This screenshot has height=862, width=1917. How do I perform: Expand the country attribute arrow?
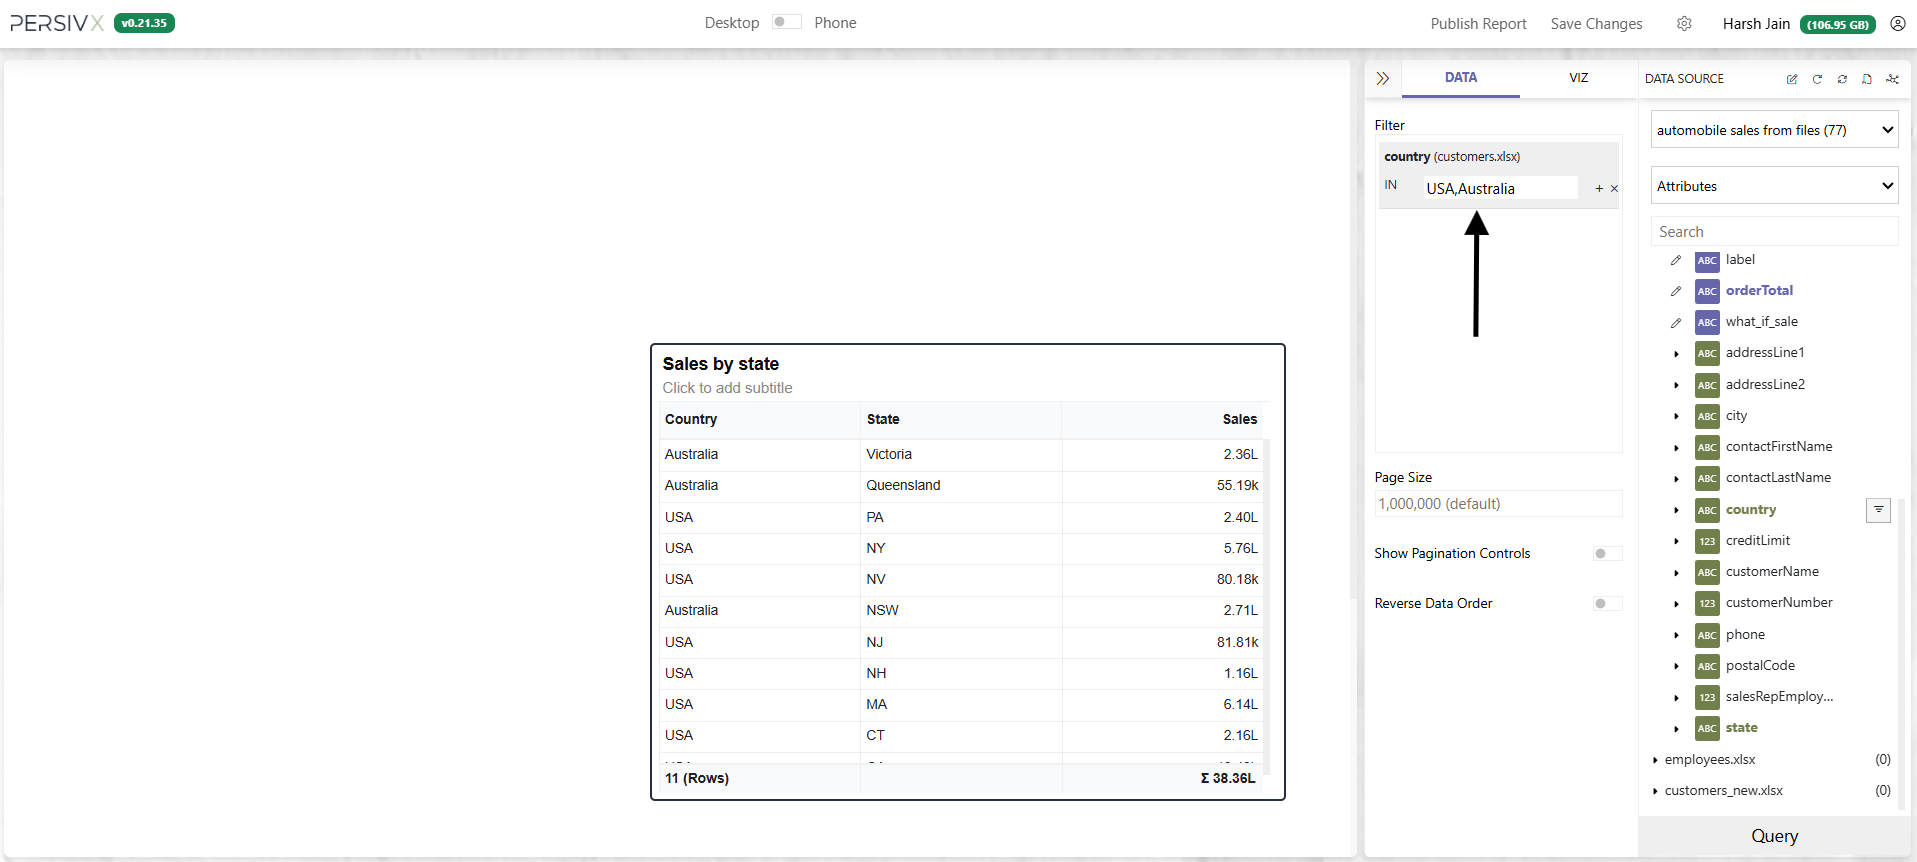click(1677, 510)
